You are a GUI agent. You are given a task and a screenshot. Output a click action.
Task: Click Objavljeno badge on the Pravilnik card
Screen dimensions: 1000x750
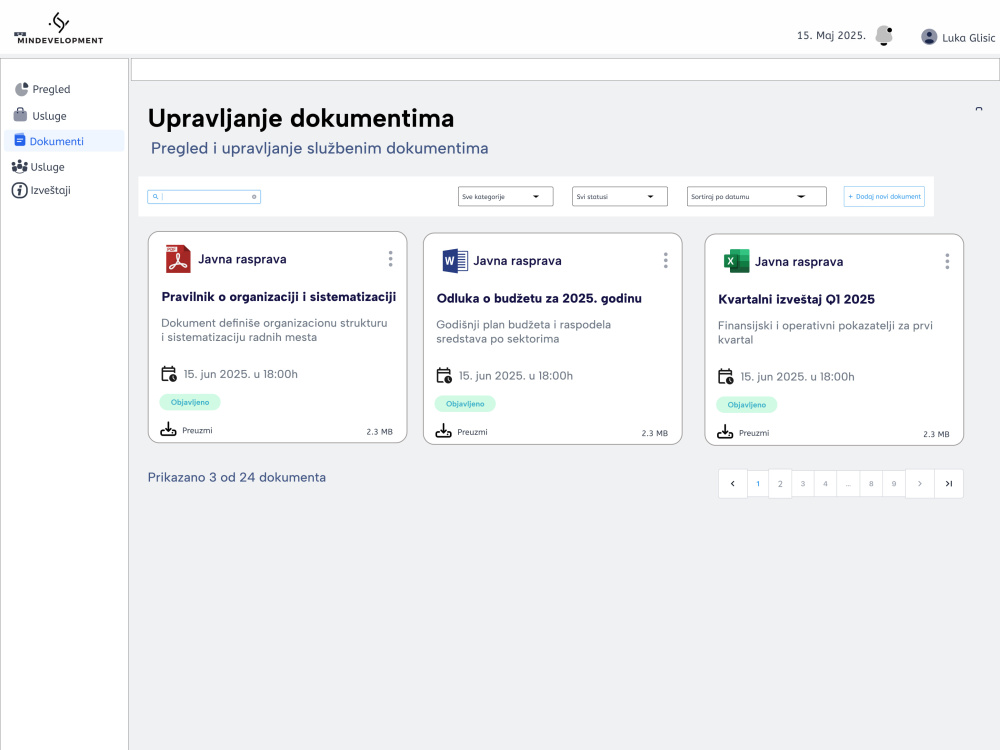[190, 402]
